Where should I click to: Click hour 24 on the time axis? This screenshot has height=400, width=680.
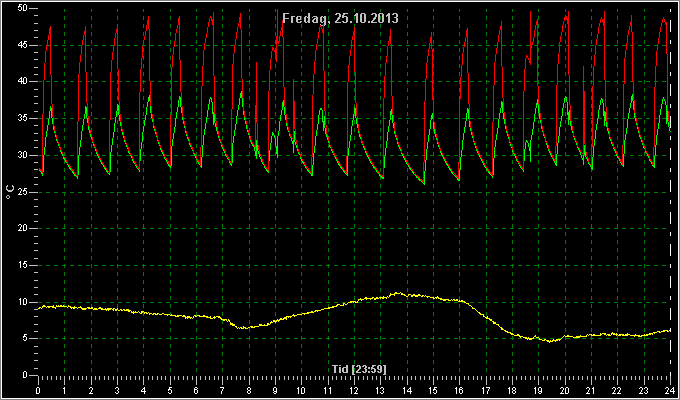[670, 391]
